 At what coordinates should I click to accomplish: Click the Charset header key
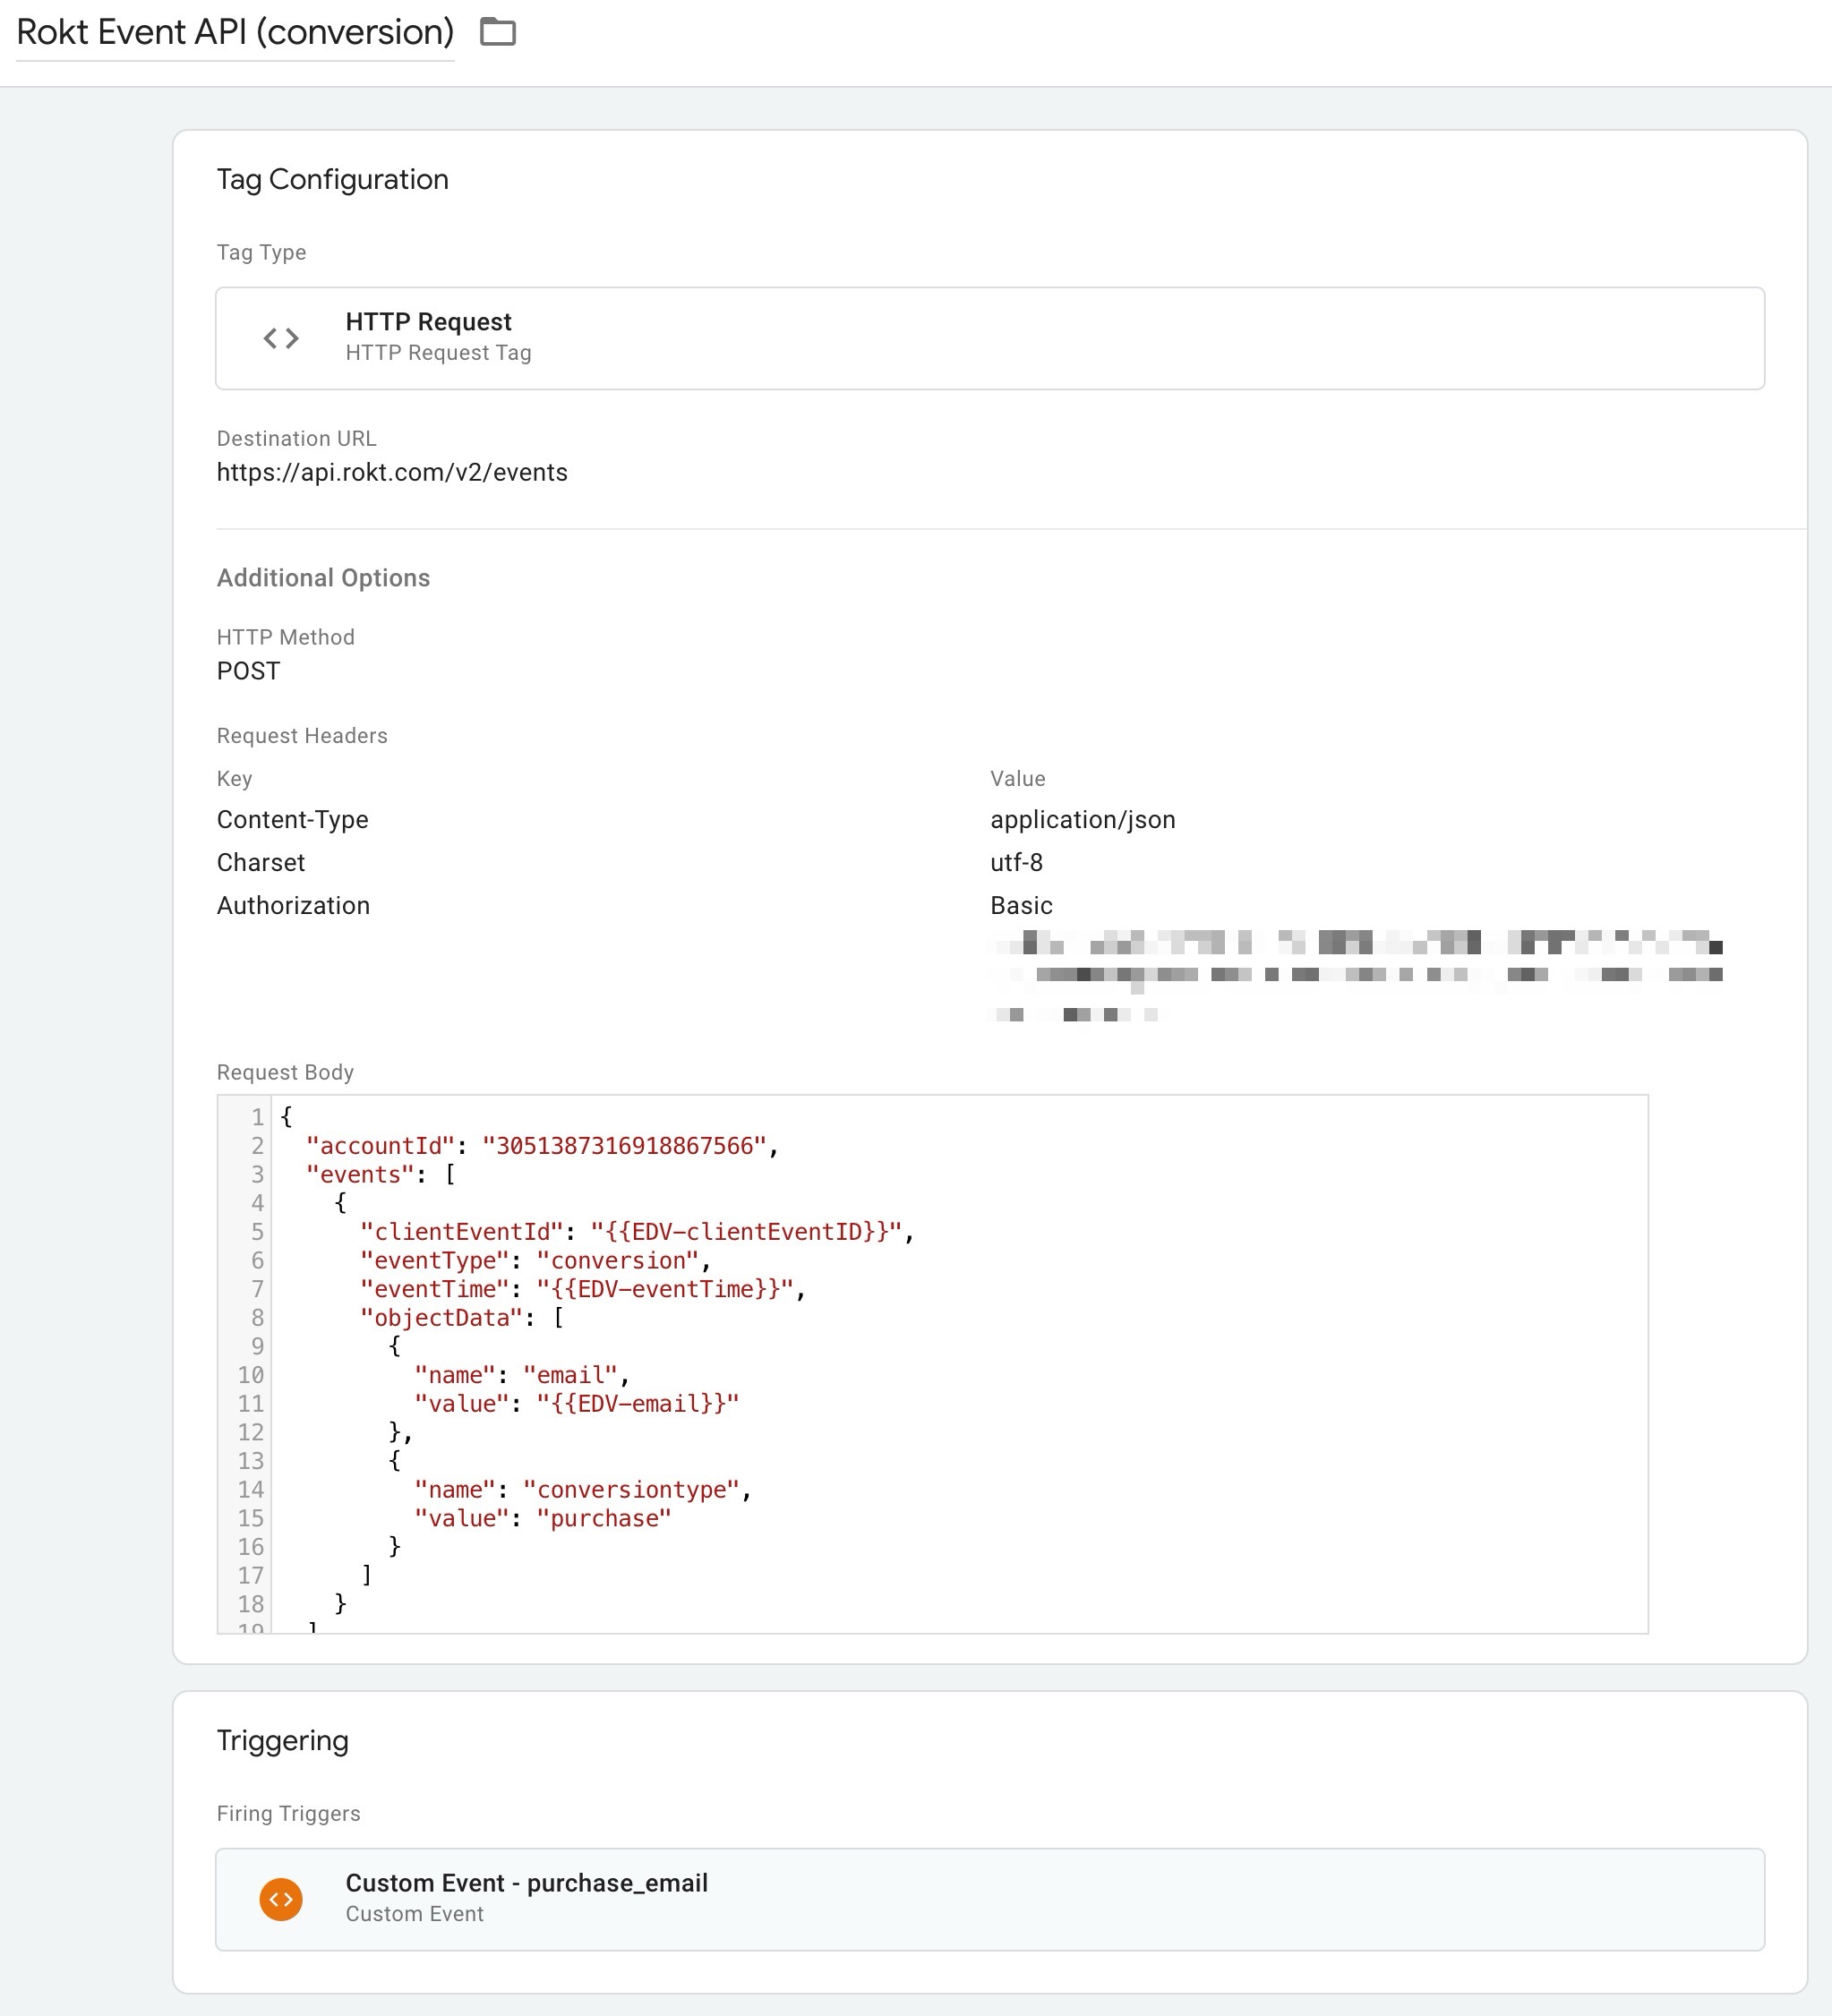[x=261, y=862]
